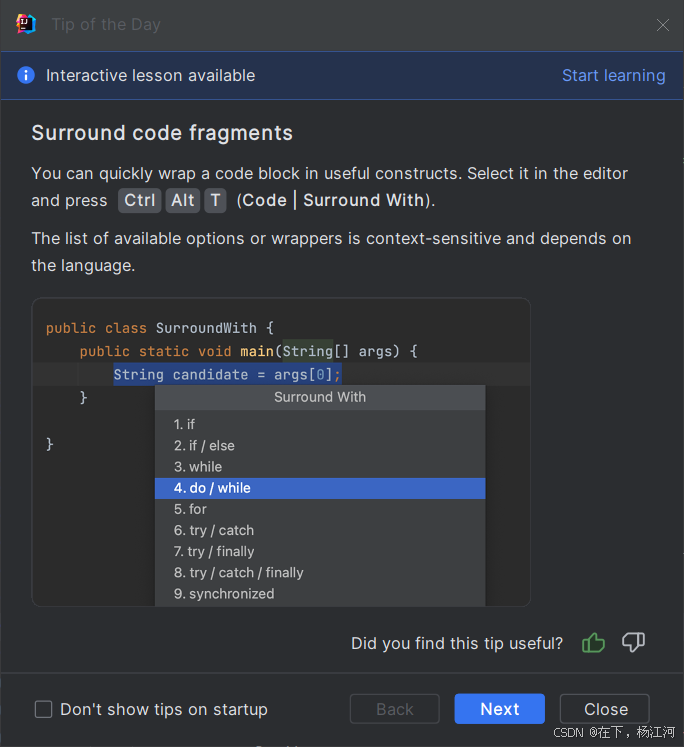Viewport: 684px width, 747px height.
Task: Click the 'try / catch / finally' entry
Action: (320, 573)
